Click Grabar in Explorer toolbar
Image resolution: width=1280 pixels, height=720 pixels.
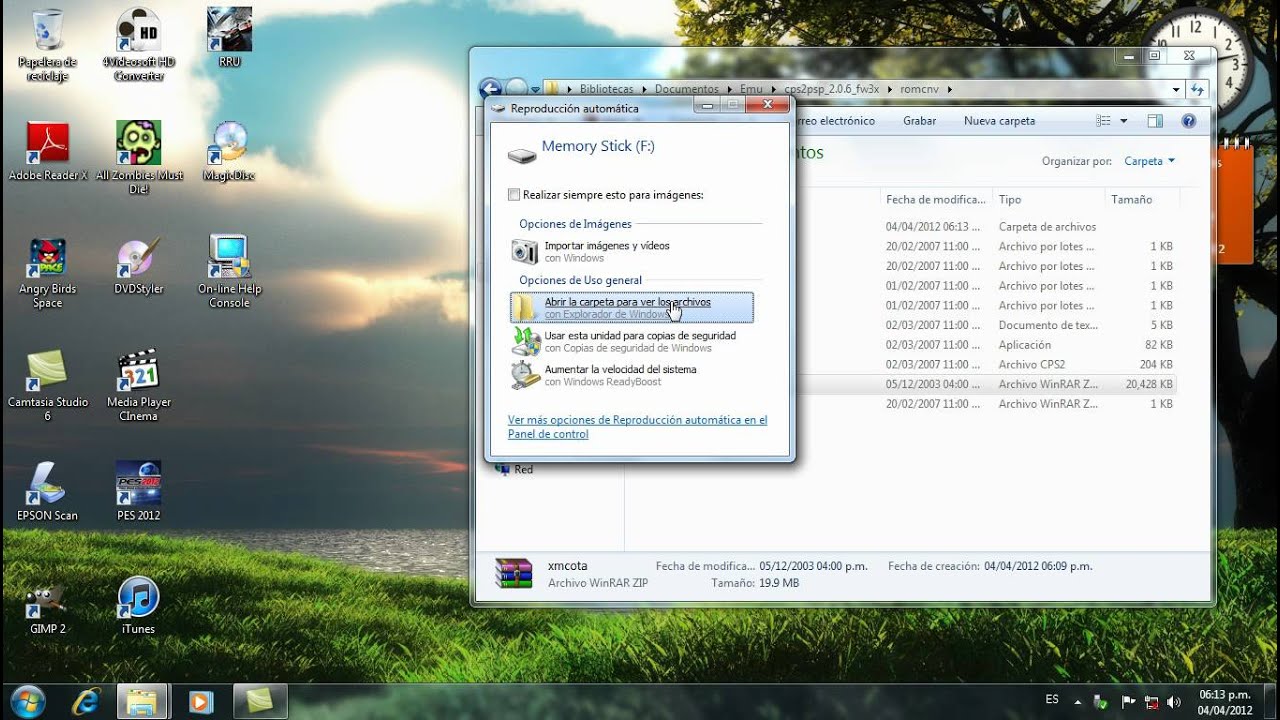coord(920,121)
